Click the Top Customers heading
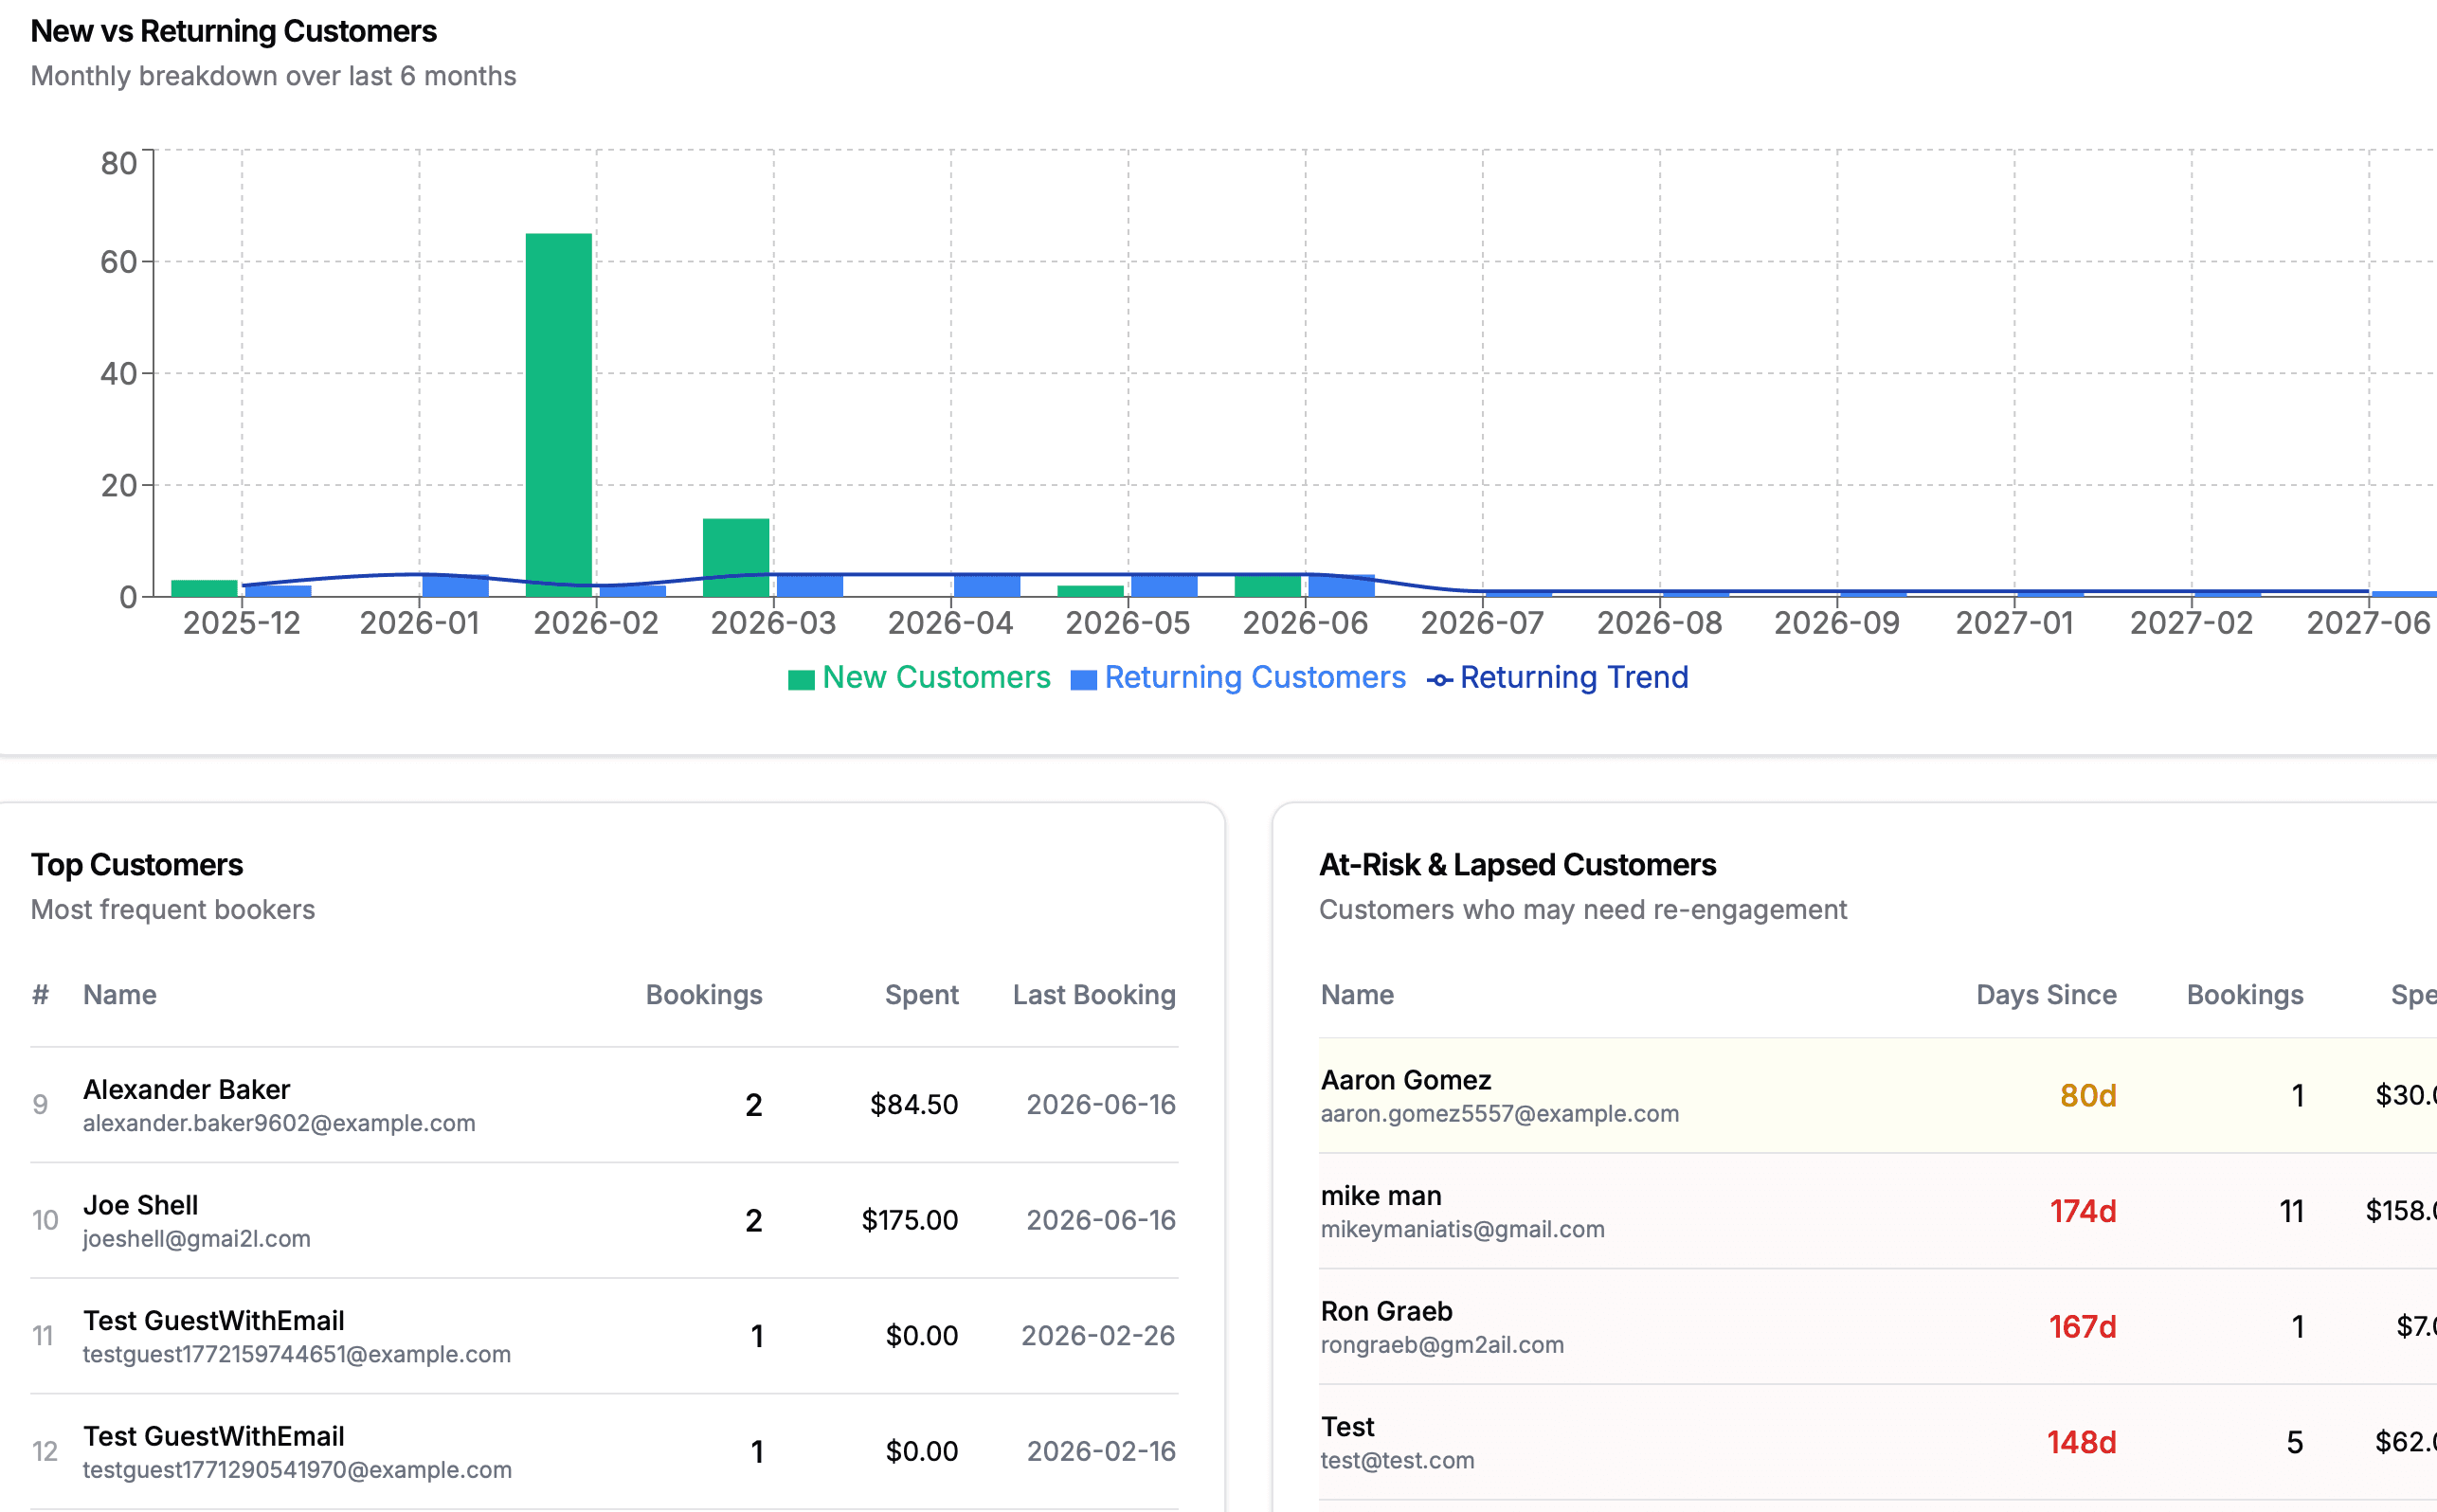The image size is (2437, 1512). [x=137, y=865]
